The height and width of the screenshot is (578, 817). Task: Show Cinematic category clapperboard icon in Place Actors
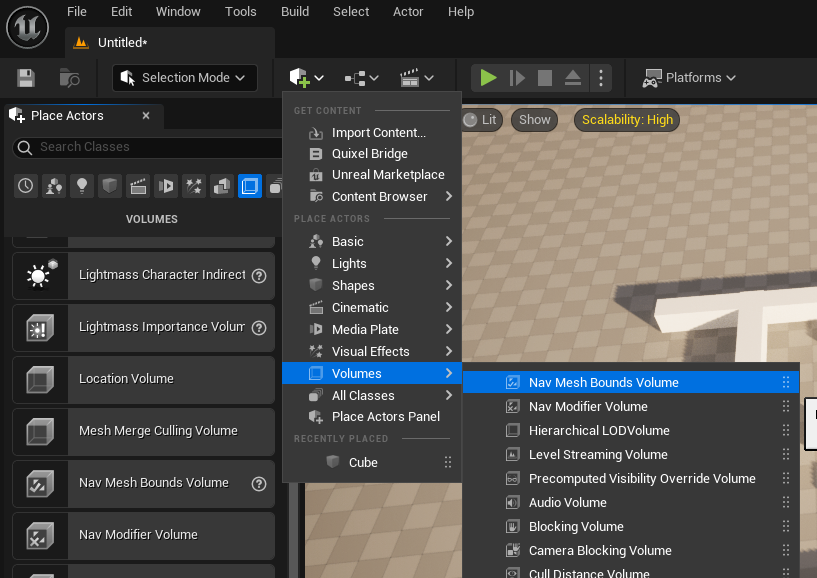pos(138,186)
